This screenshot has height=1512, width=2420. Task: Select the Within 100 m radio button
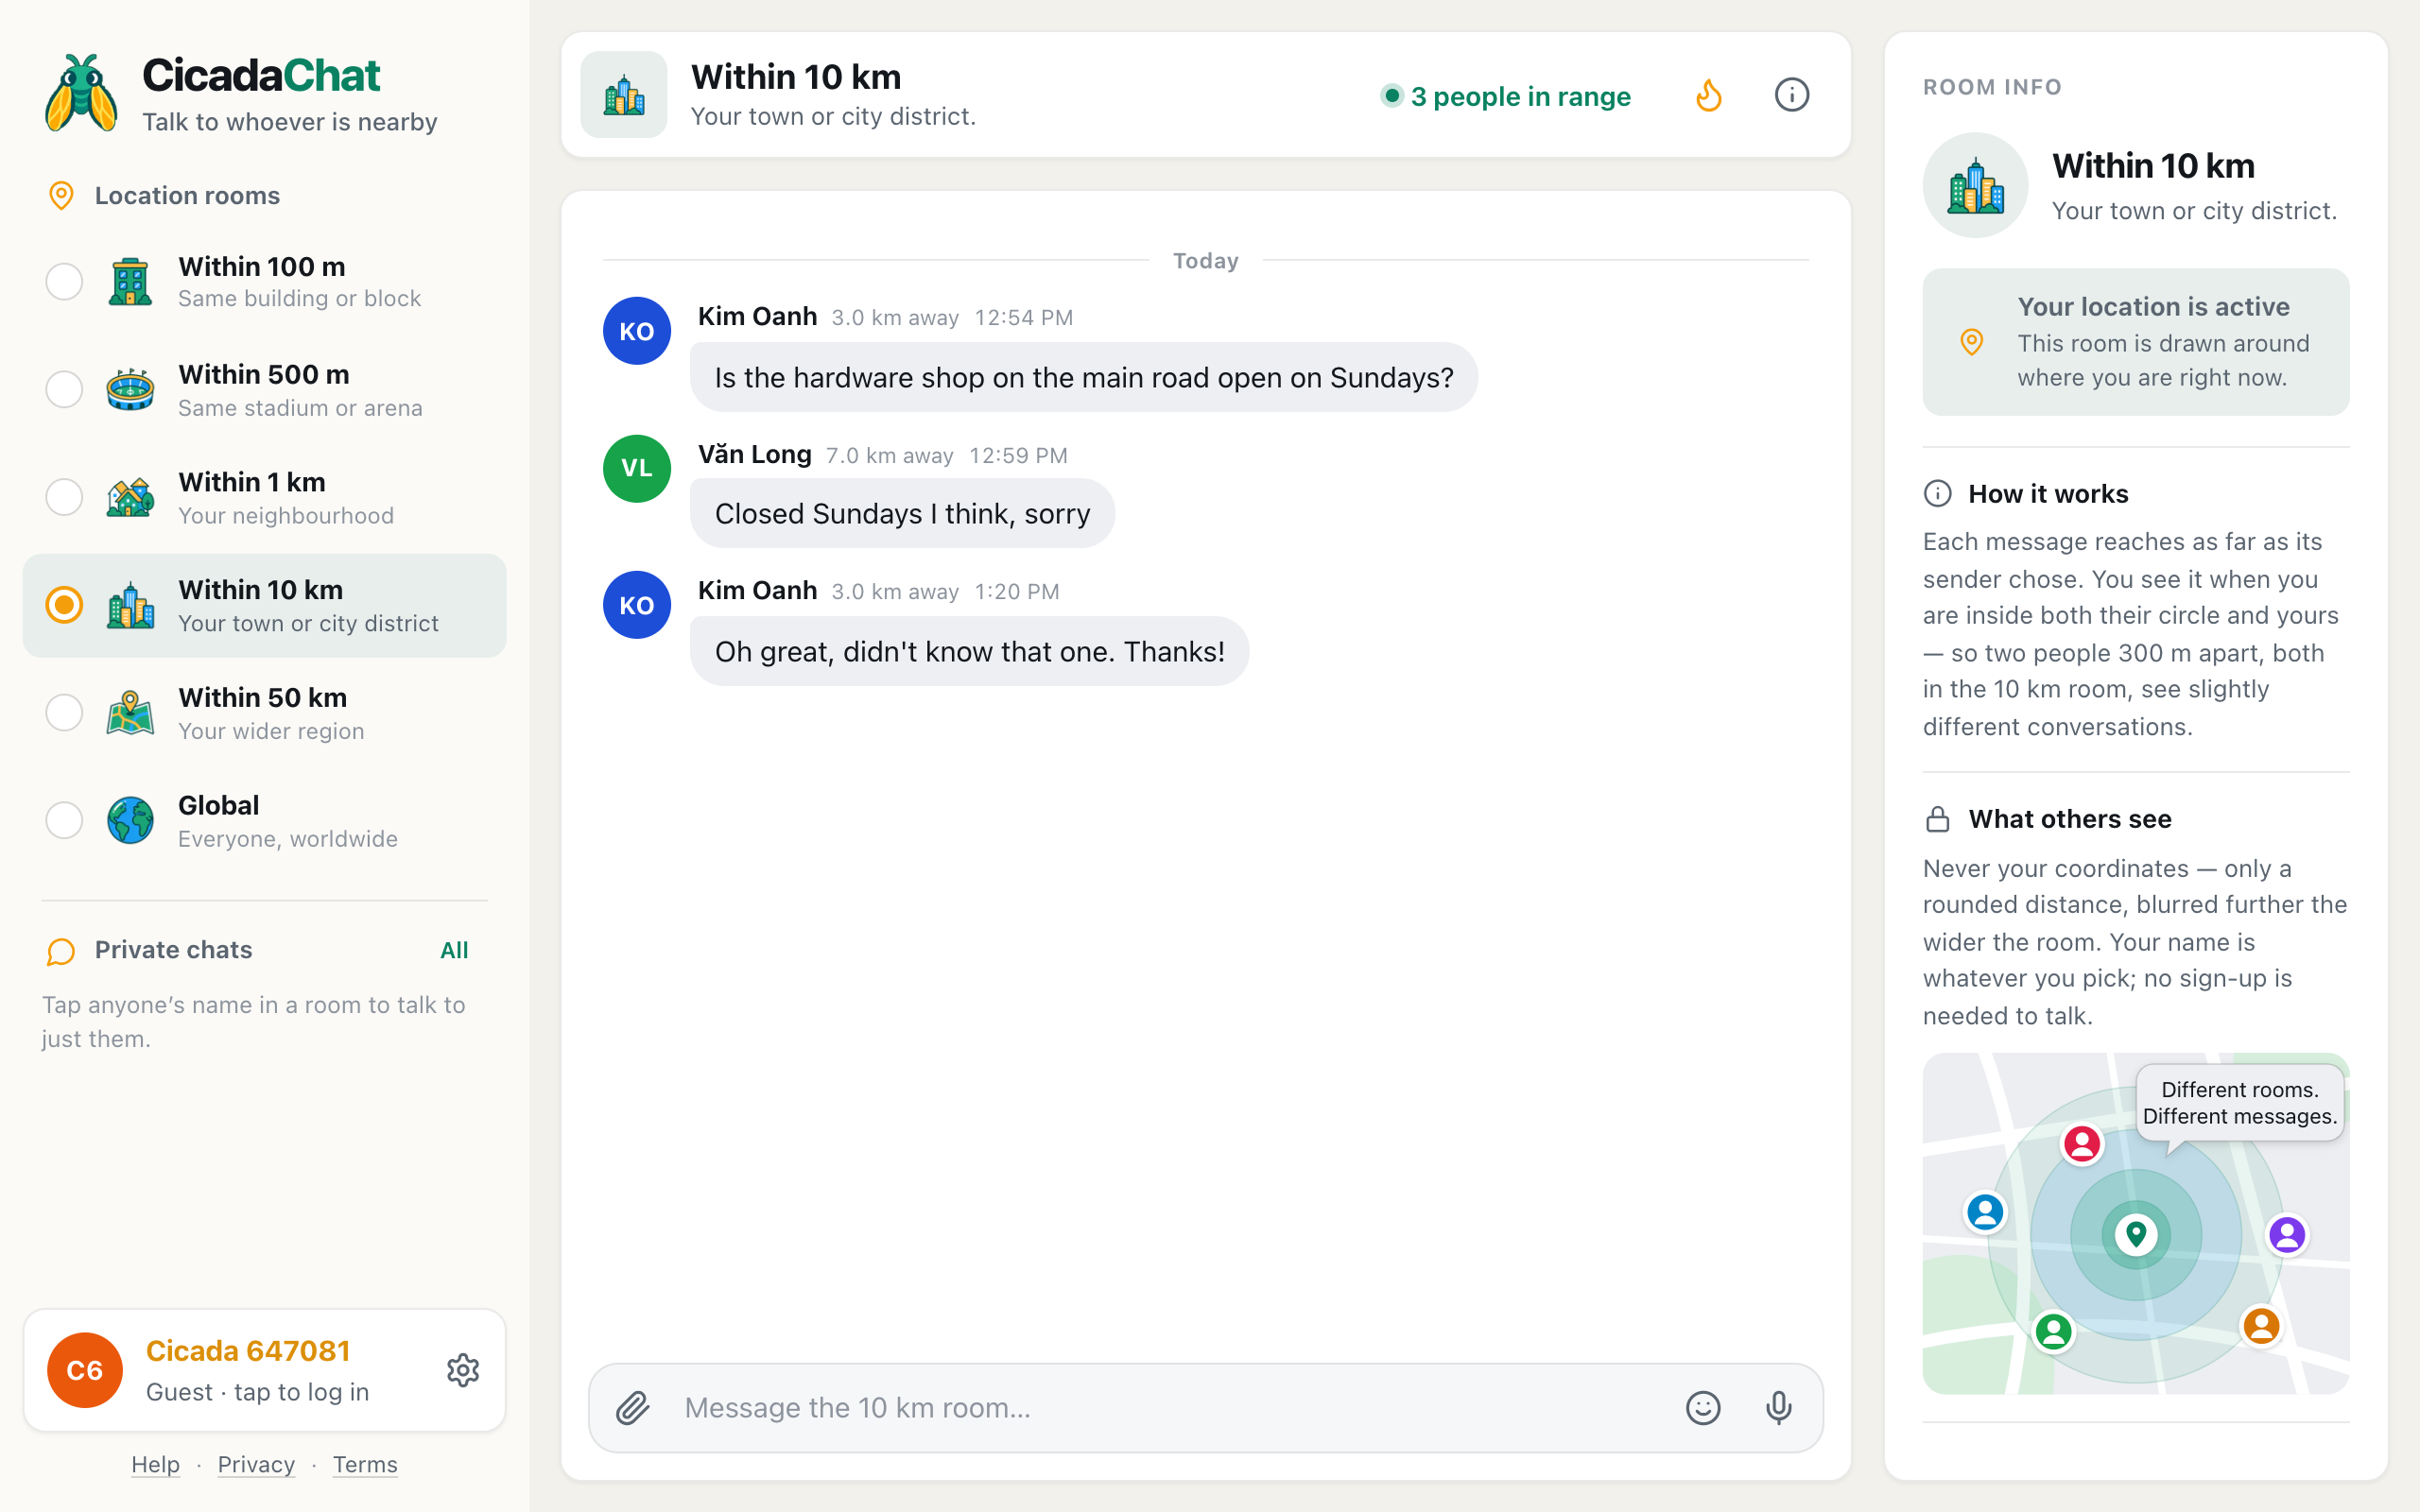[64, 282]
